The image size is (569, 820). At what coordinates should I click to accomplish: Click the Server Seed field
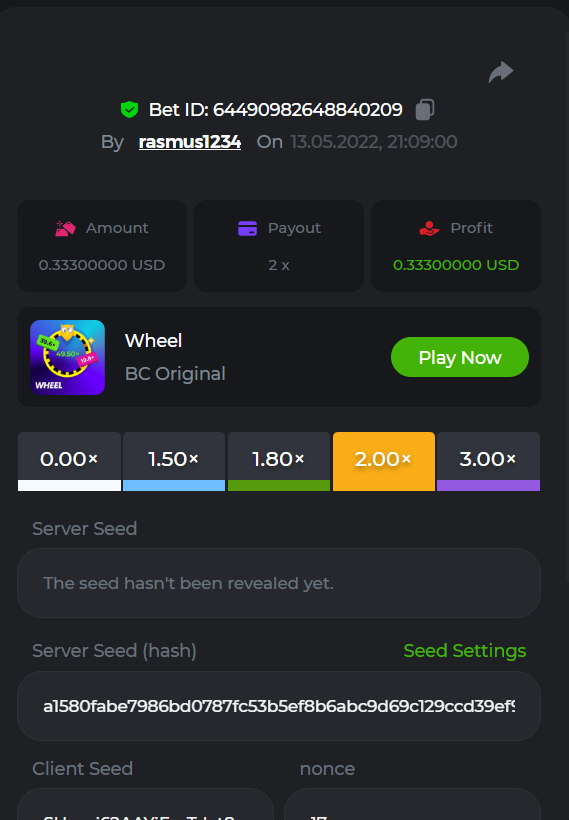(279, 583)
